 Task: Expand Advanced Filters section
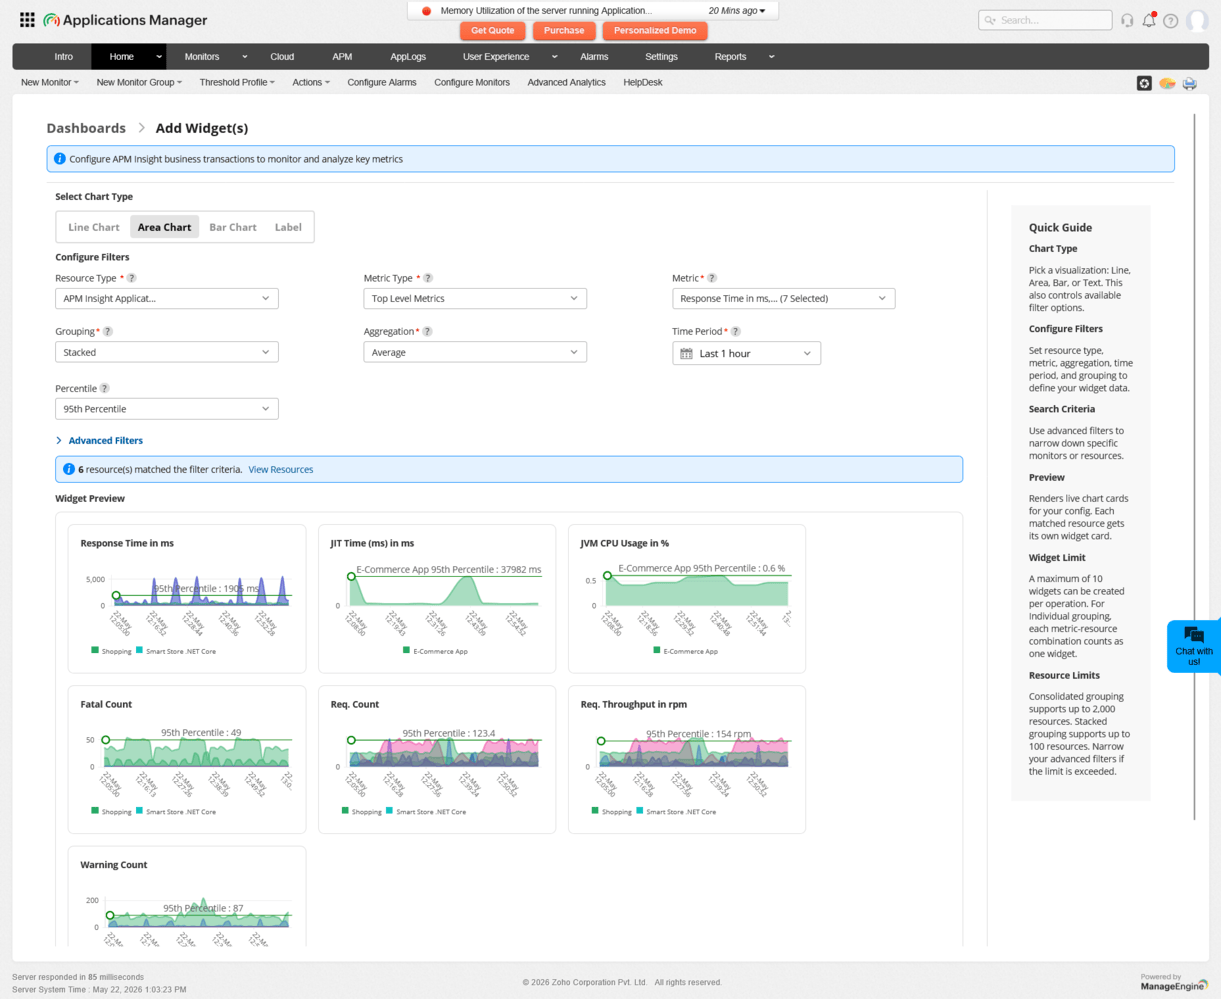coord(99,440)
